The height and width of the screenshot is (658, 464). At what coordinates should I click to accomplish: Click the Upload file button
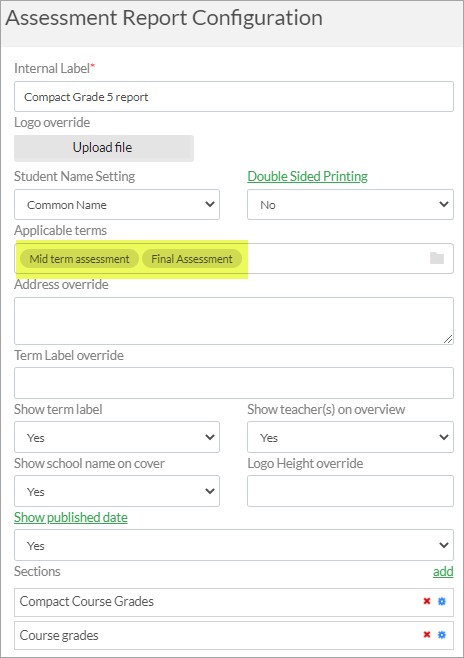coord(104,148)
